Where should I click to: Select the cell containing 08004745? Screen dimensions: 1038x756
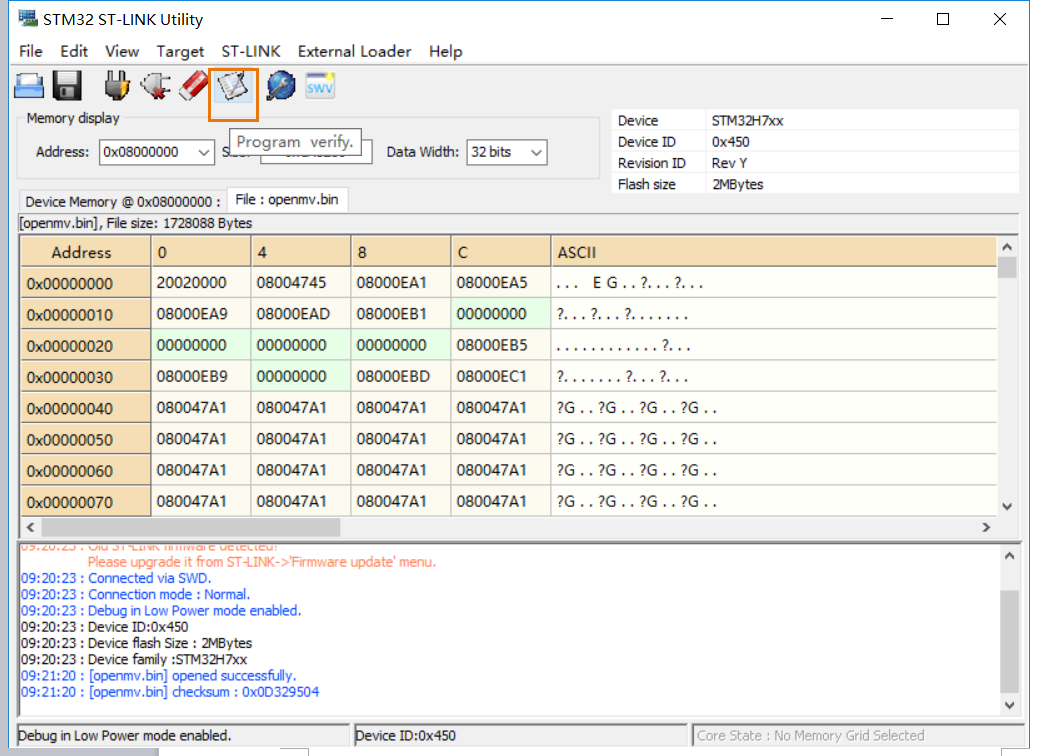301,283
